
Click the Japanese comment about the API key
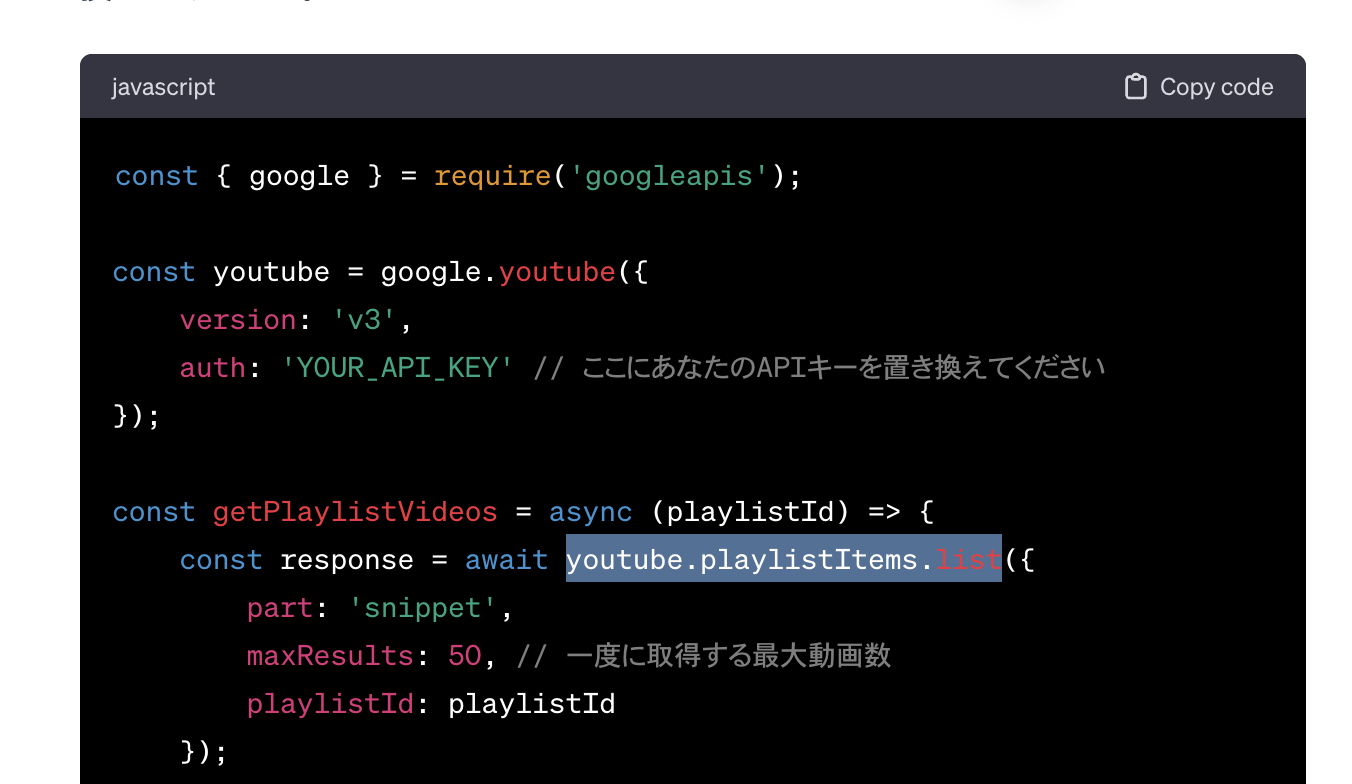tap(819, 368)
